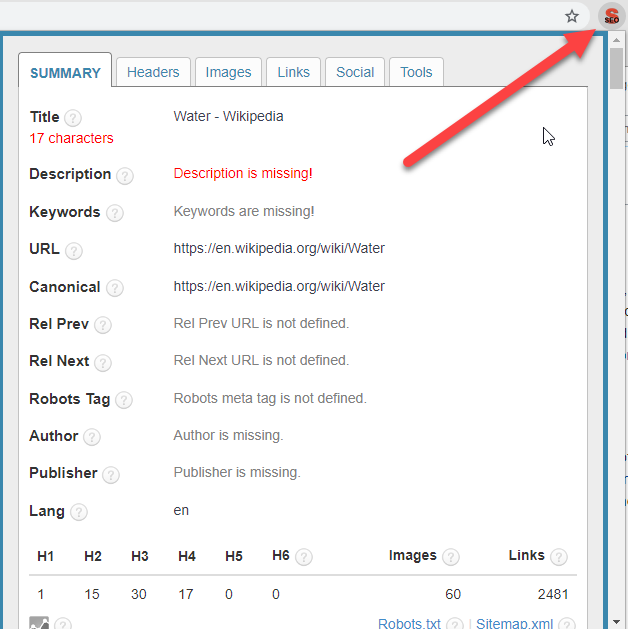Click the SEO extension icon in toolbar
Screen dimensions: 628x629
click(611, 16)
